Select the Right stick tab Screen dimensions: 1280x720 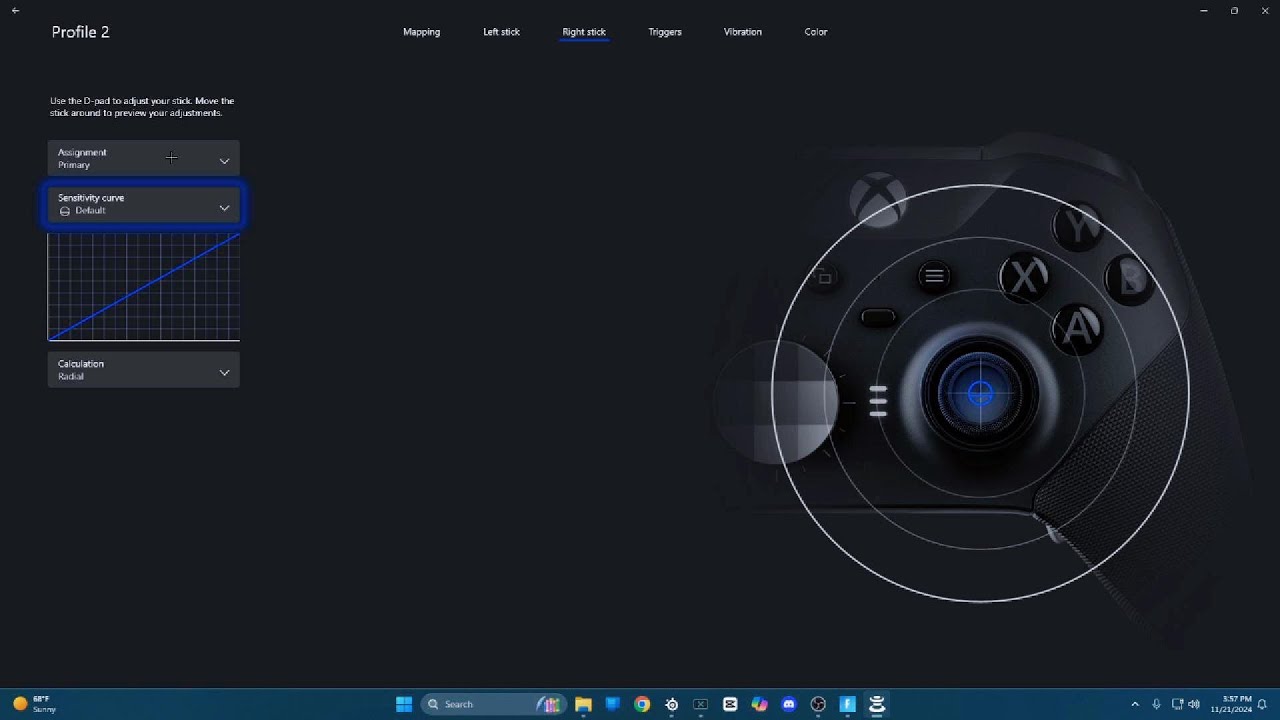coord(584,32)
